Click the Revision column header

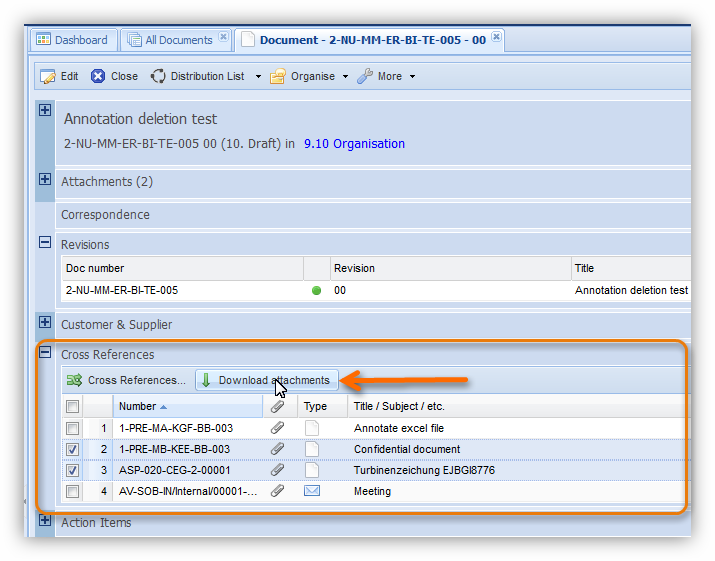(x=451, y=268)
